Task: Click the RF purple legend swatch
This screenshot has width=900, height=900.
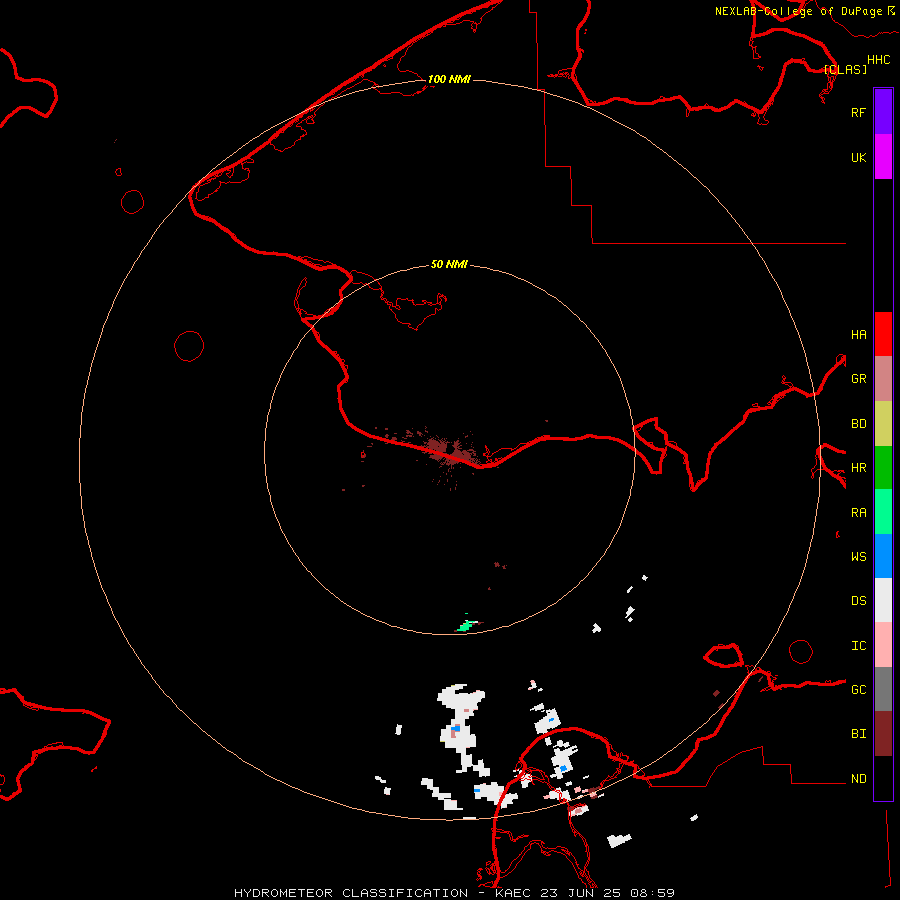Action: (883, 112)
